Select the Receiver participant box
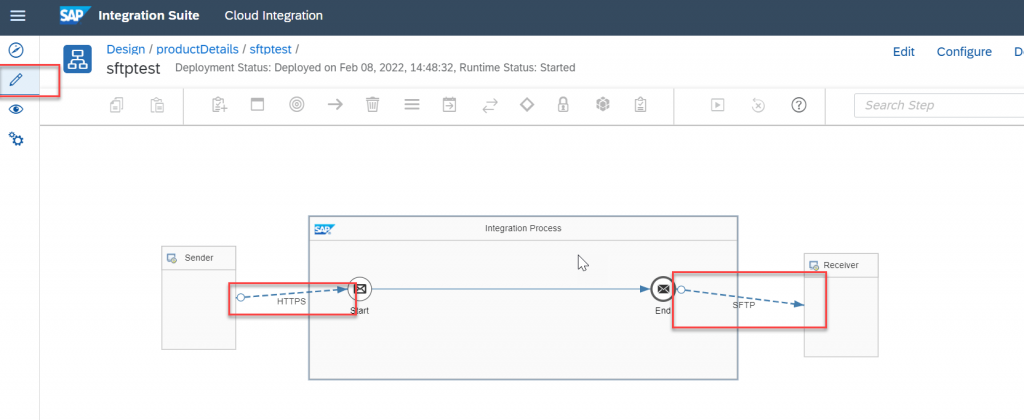 (x=841, y=305)
